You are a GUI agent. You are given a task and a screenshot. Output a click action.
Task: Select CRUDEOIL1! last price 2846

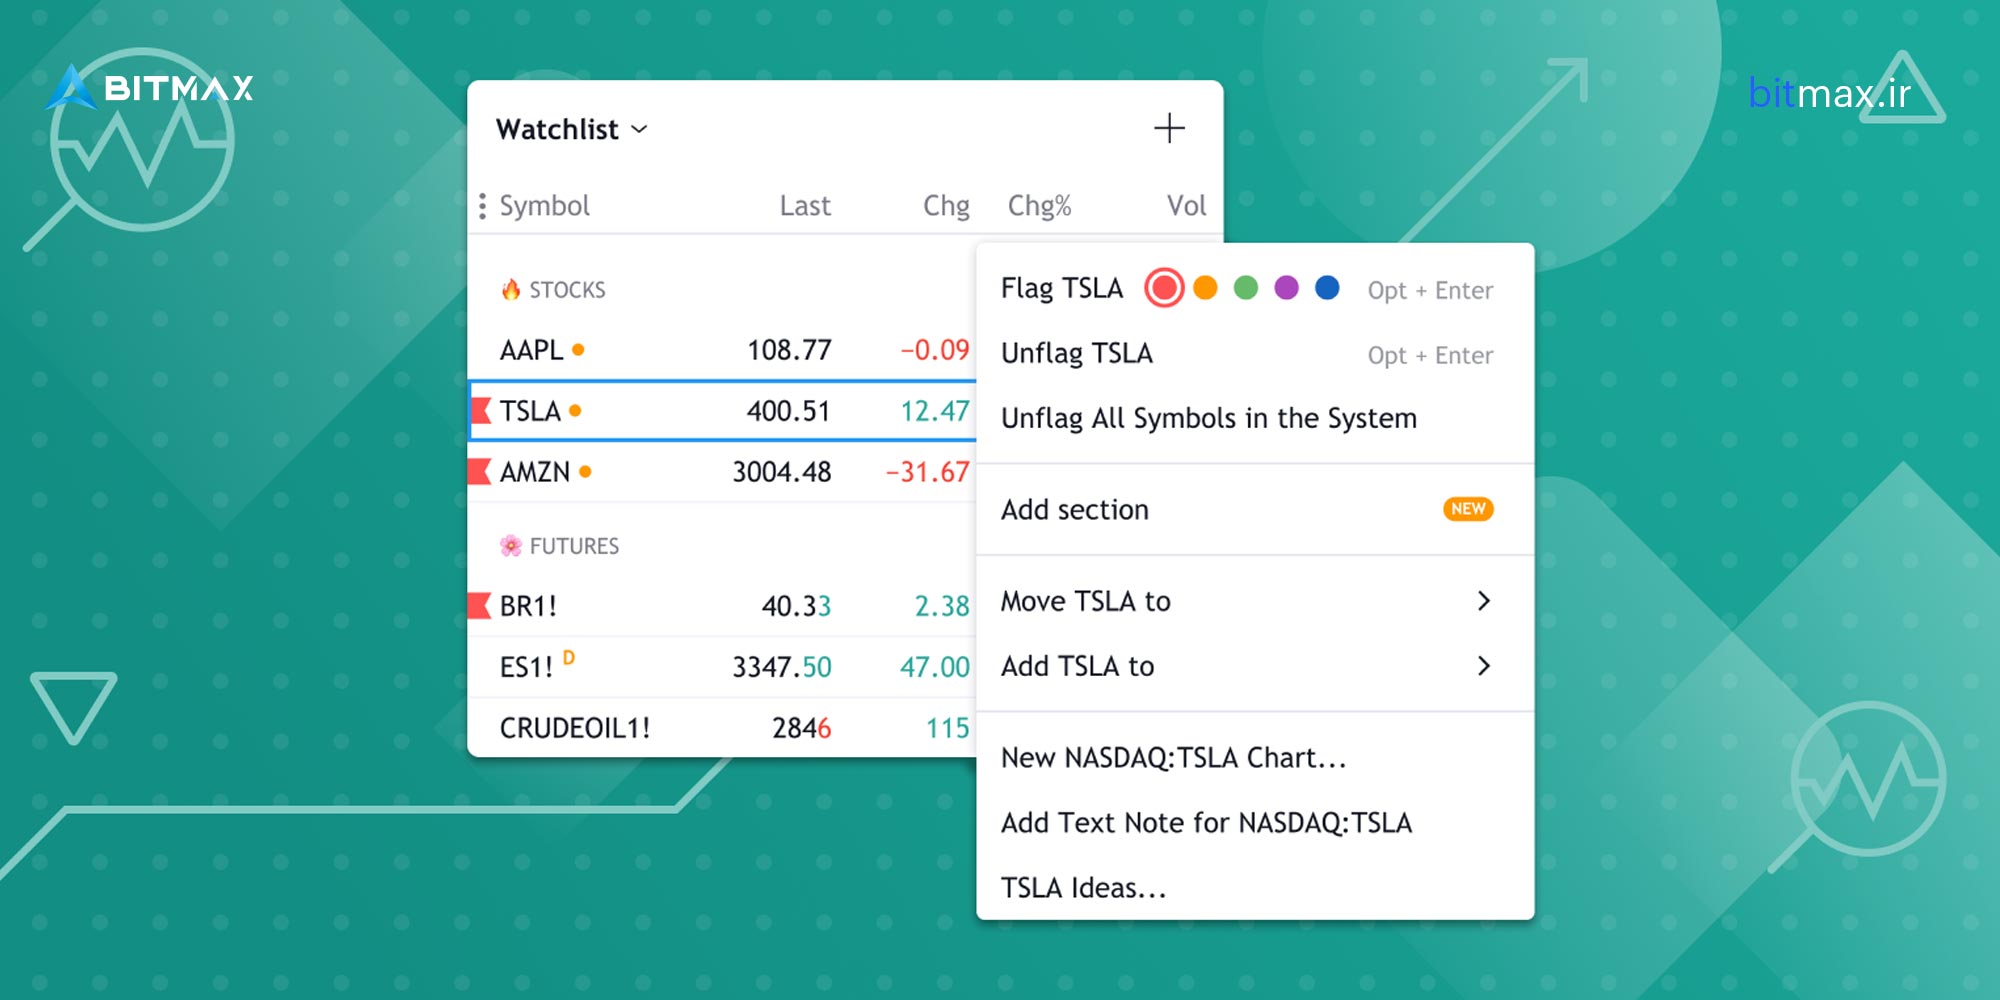click(x=801, y=728)
